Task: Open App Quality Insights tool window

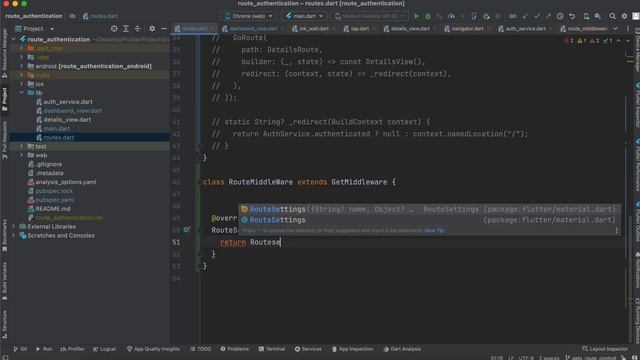Action: [153, 349]
